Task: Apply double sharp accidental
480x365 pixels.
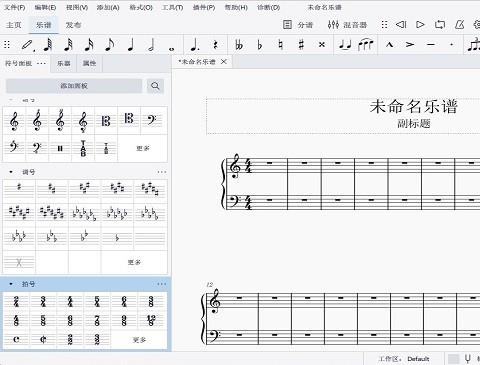Action: click(x=322, y=45)
